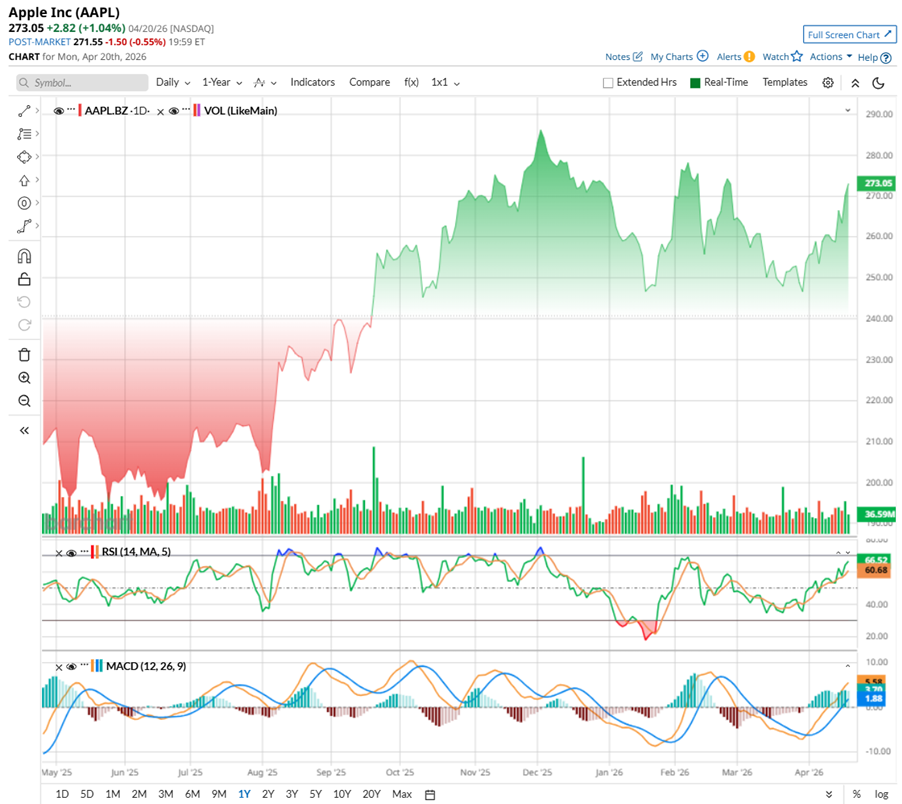
Task: Click the Notes edit icon
Action: coord(637,56)
